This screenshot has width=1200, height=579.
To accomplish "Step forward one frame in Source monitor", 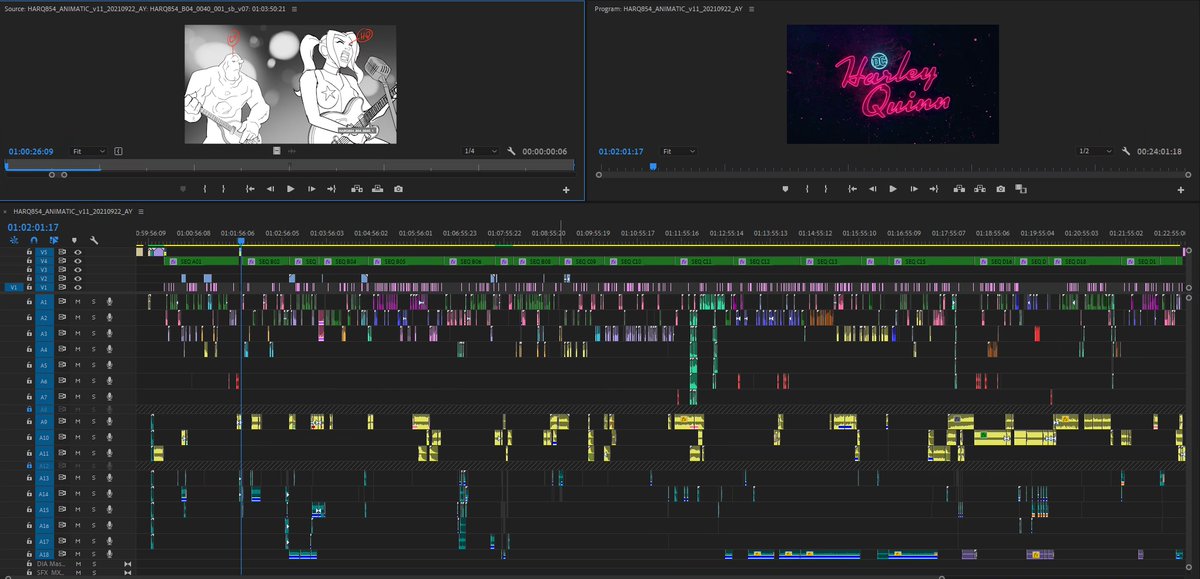I will point(312,188).
